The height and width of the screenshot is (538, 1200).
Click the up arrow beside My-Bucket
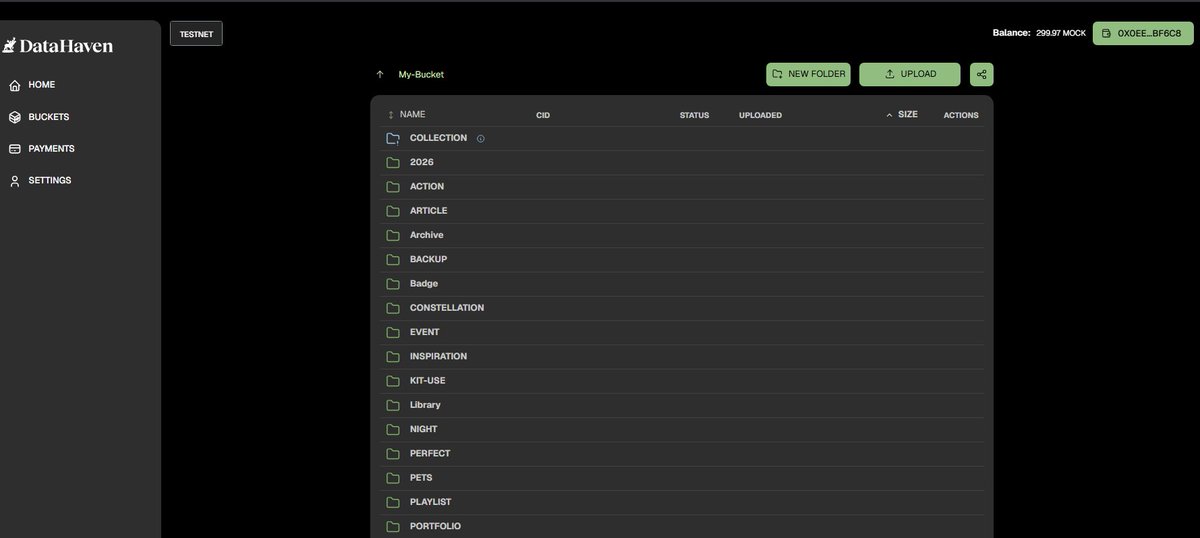380,74
